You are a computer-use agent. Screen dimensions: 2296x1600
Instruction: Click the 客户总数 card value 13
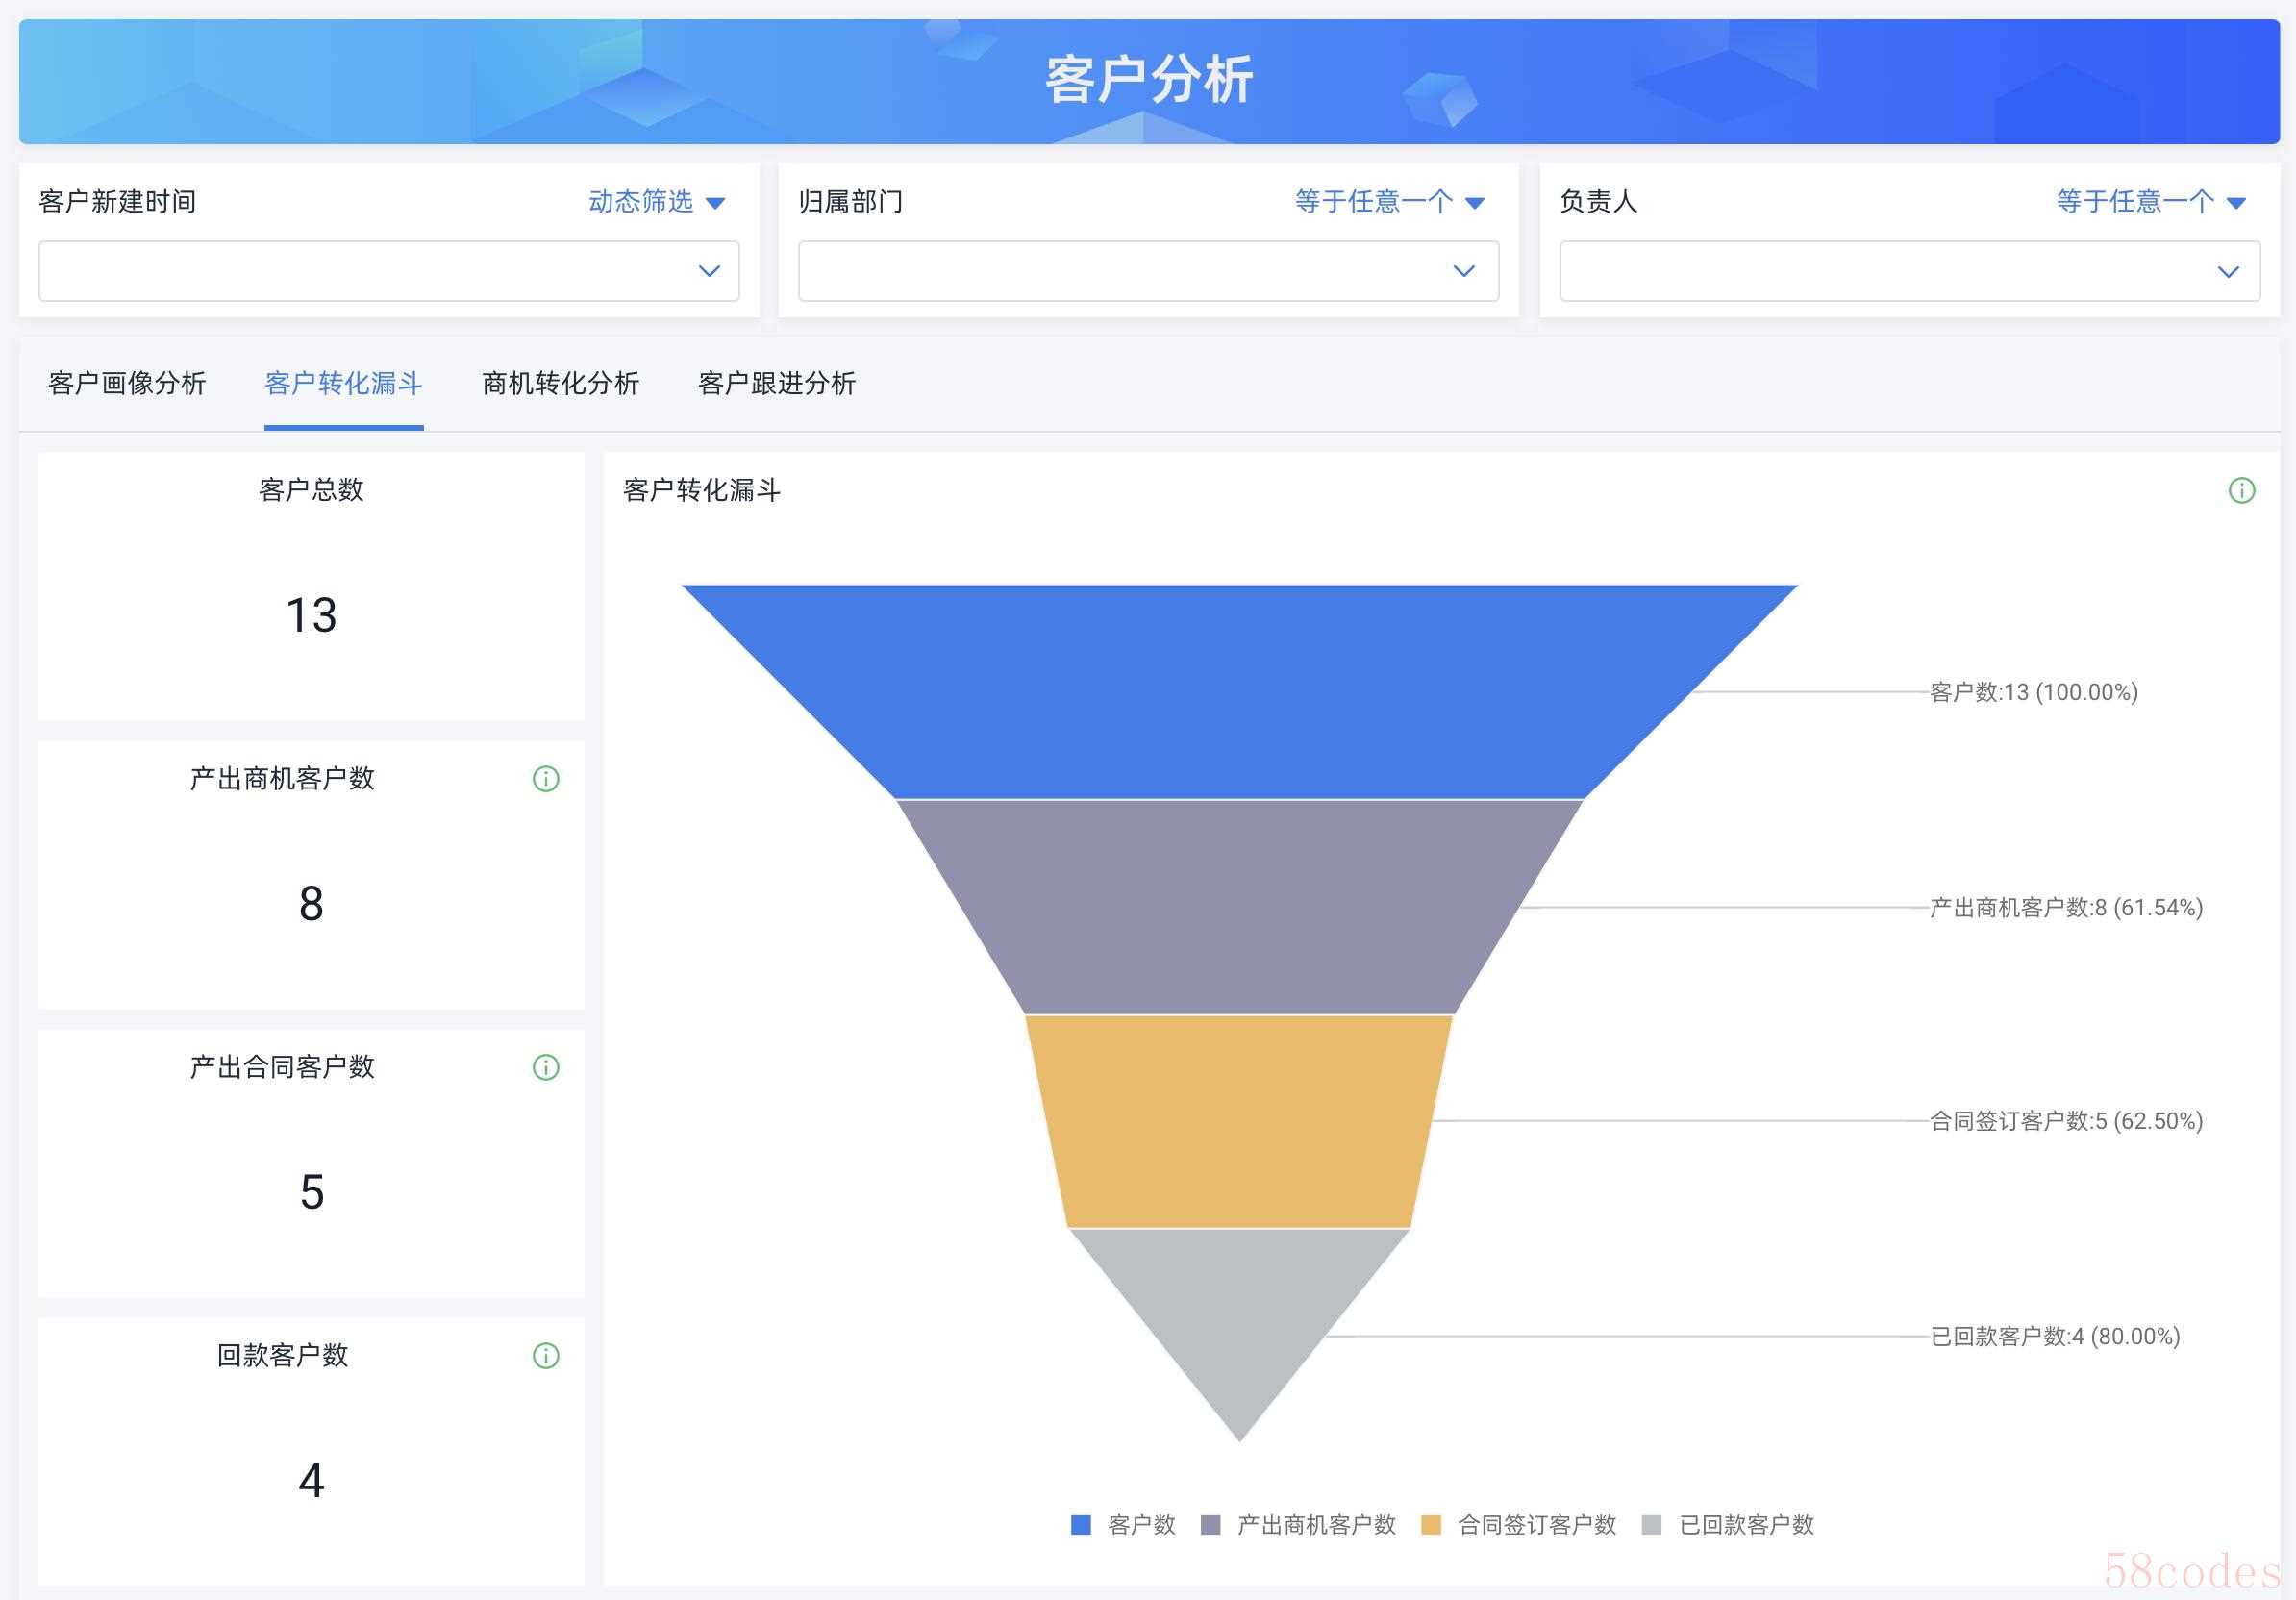[311, 615]
